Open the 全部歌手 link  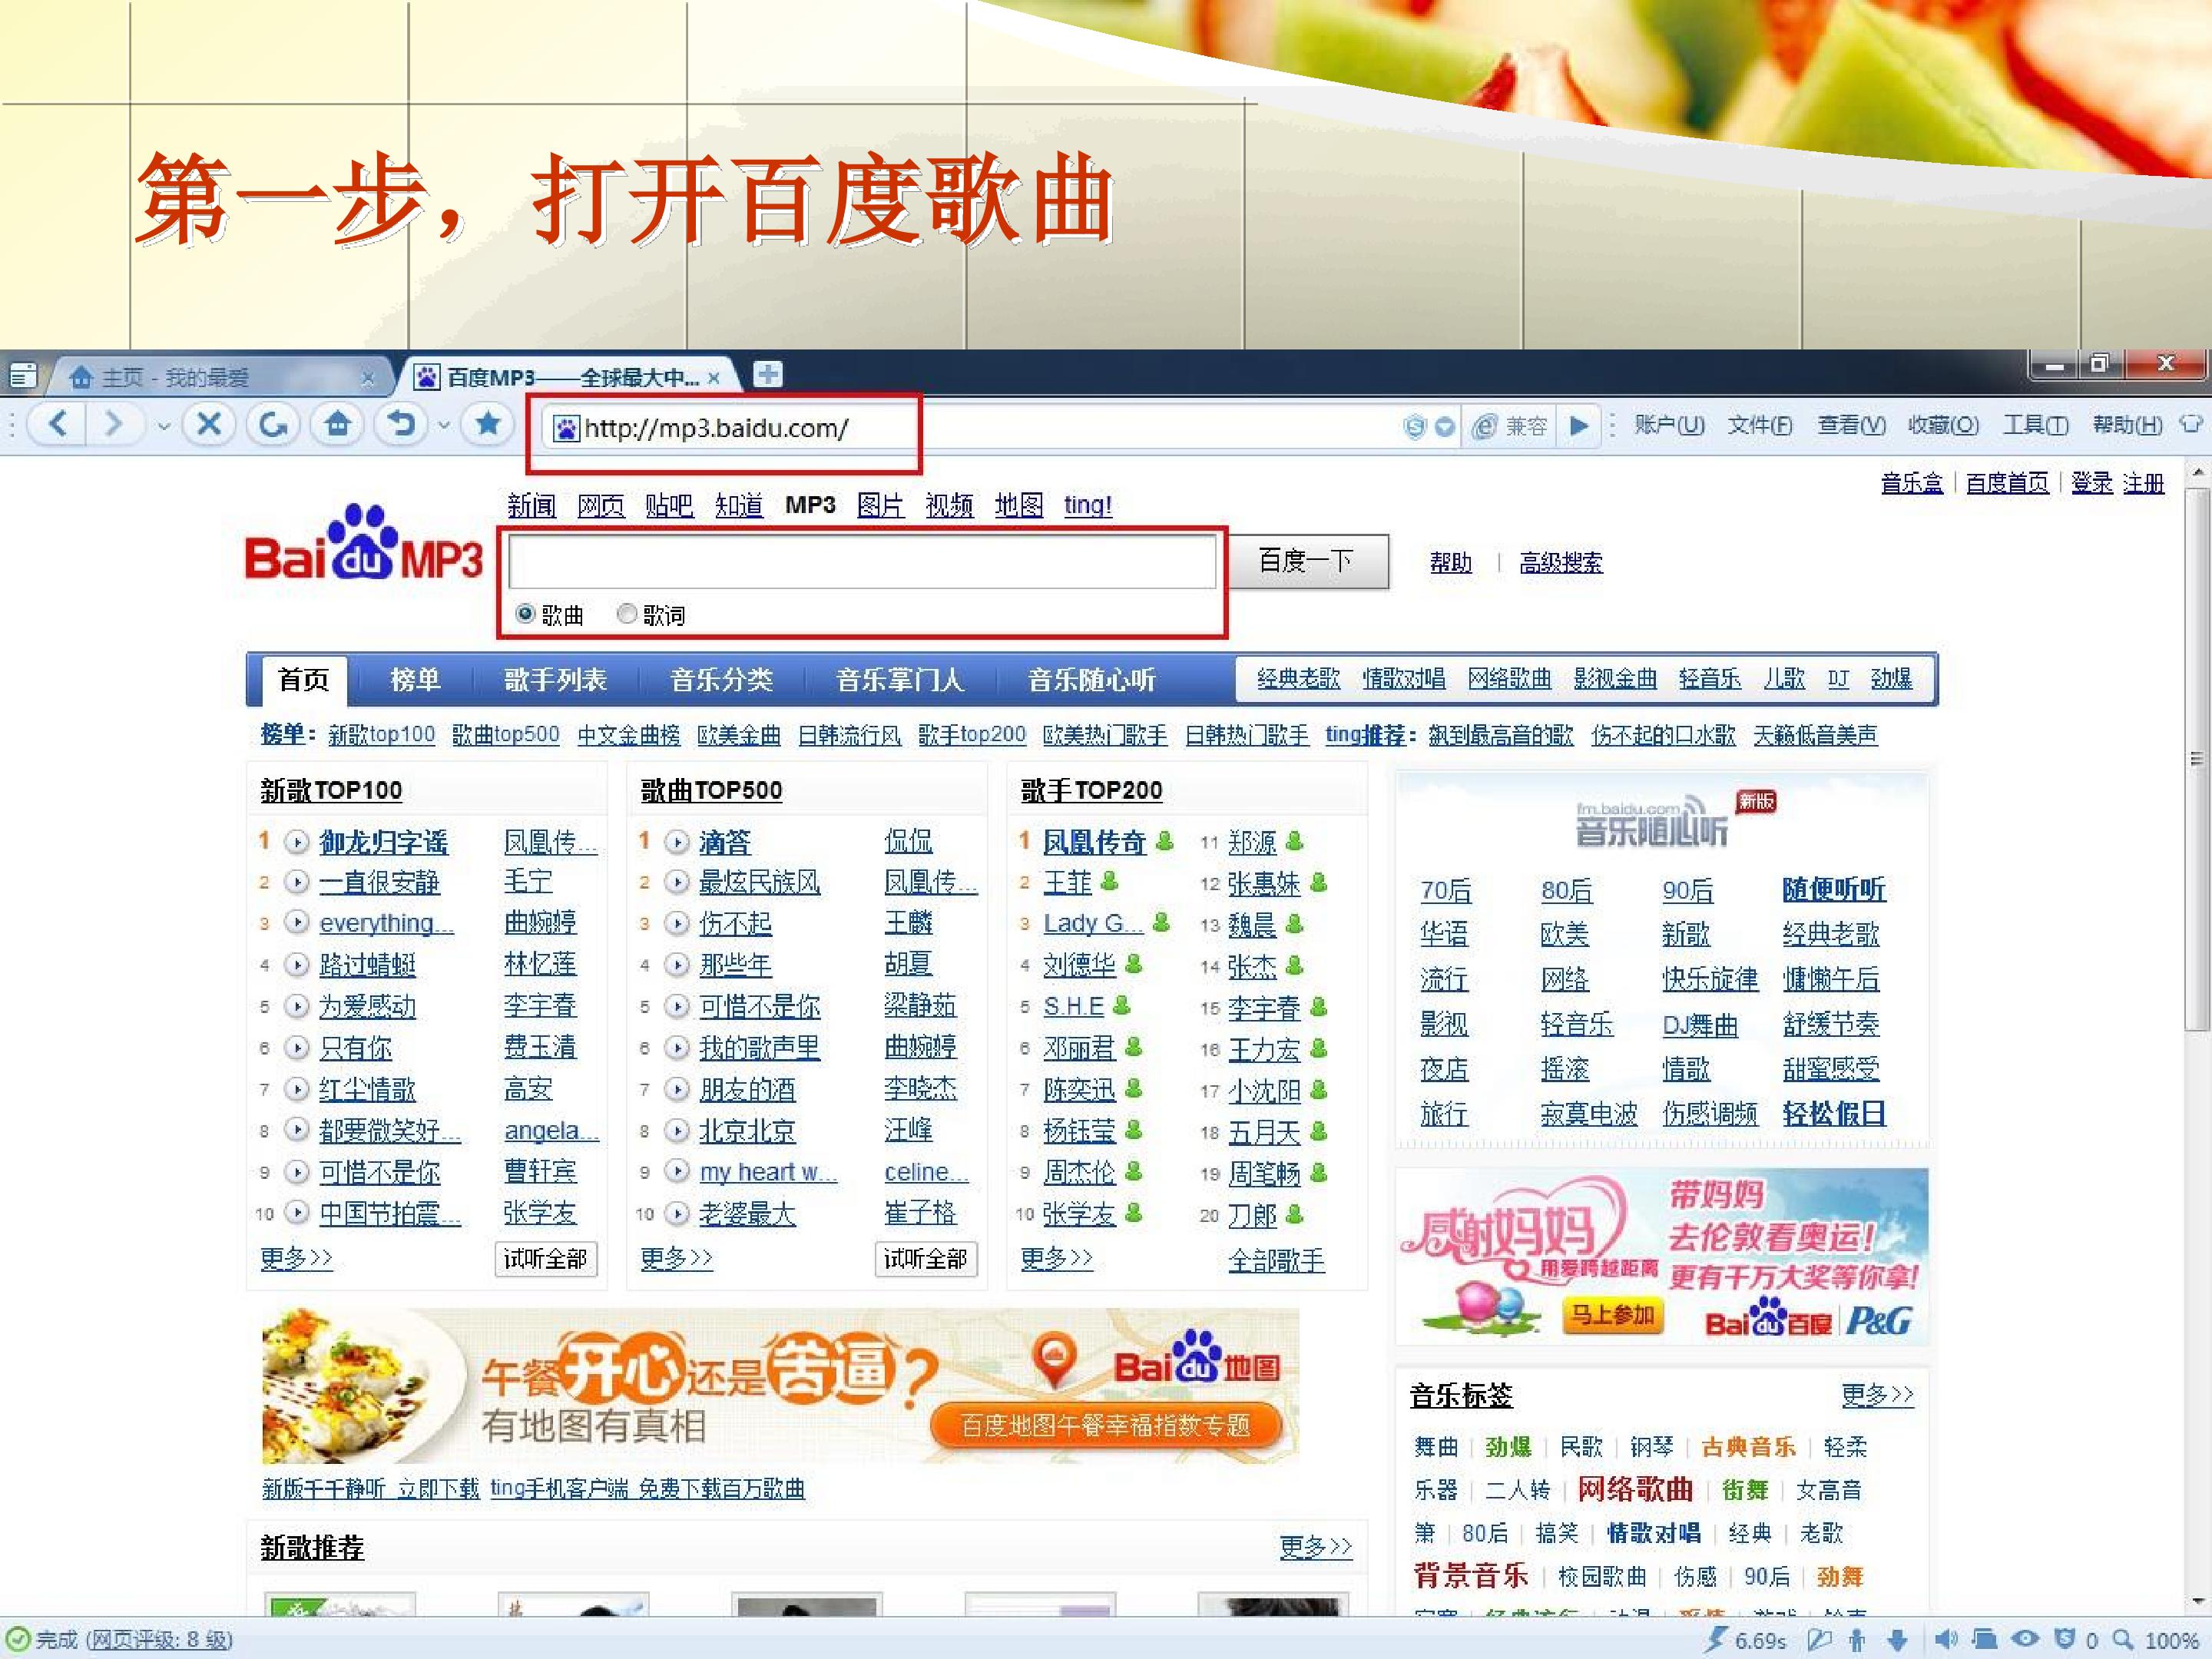(x=1276, y=1261)
